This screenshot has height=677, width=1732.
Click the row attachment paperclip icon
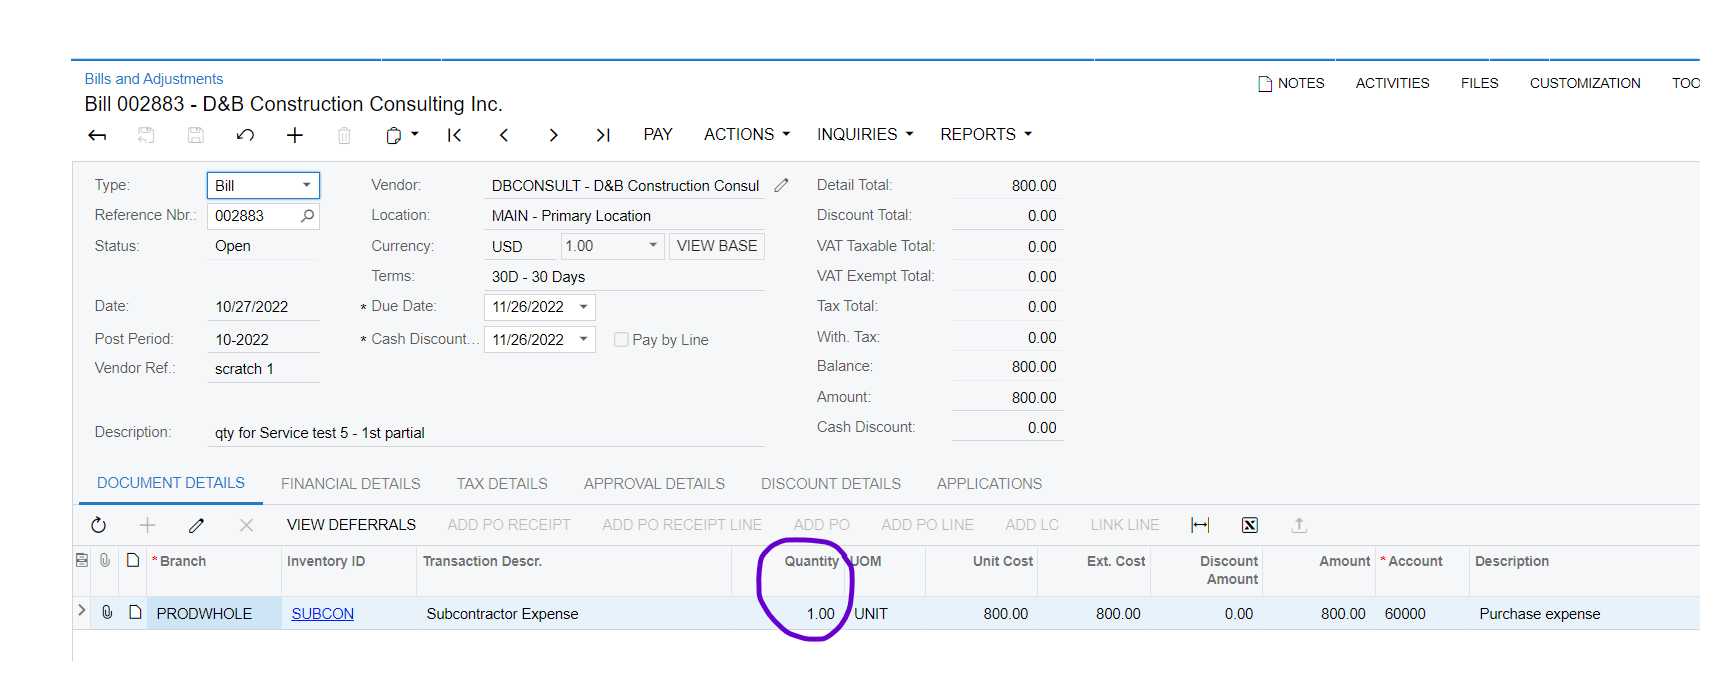pos(106,612)
